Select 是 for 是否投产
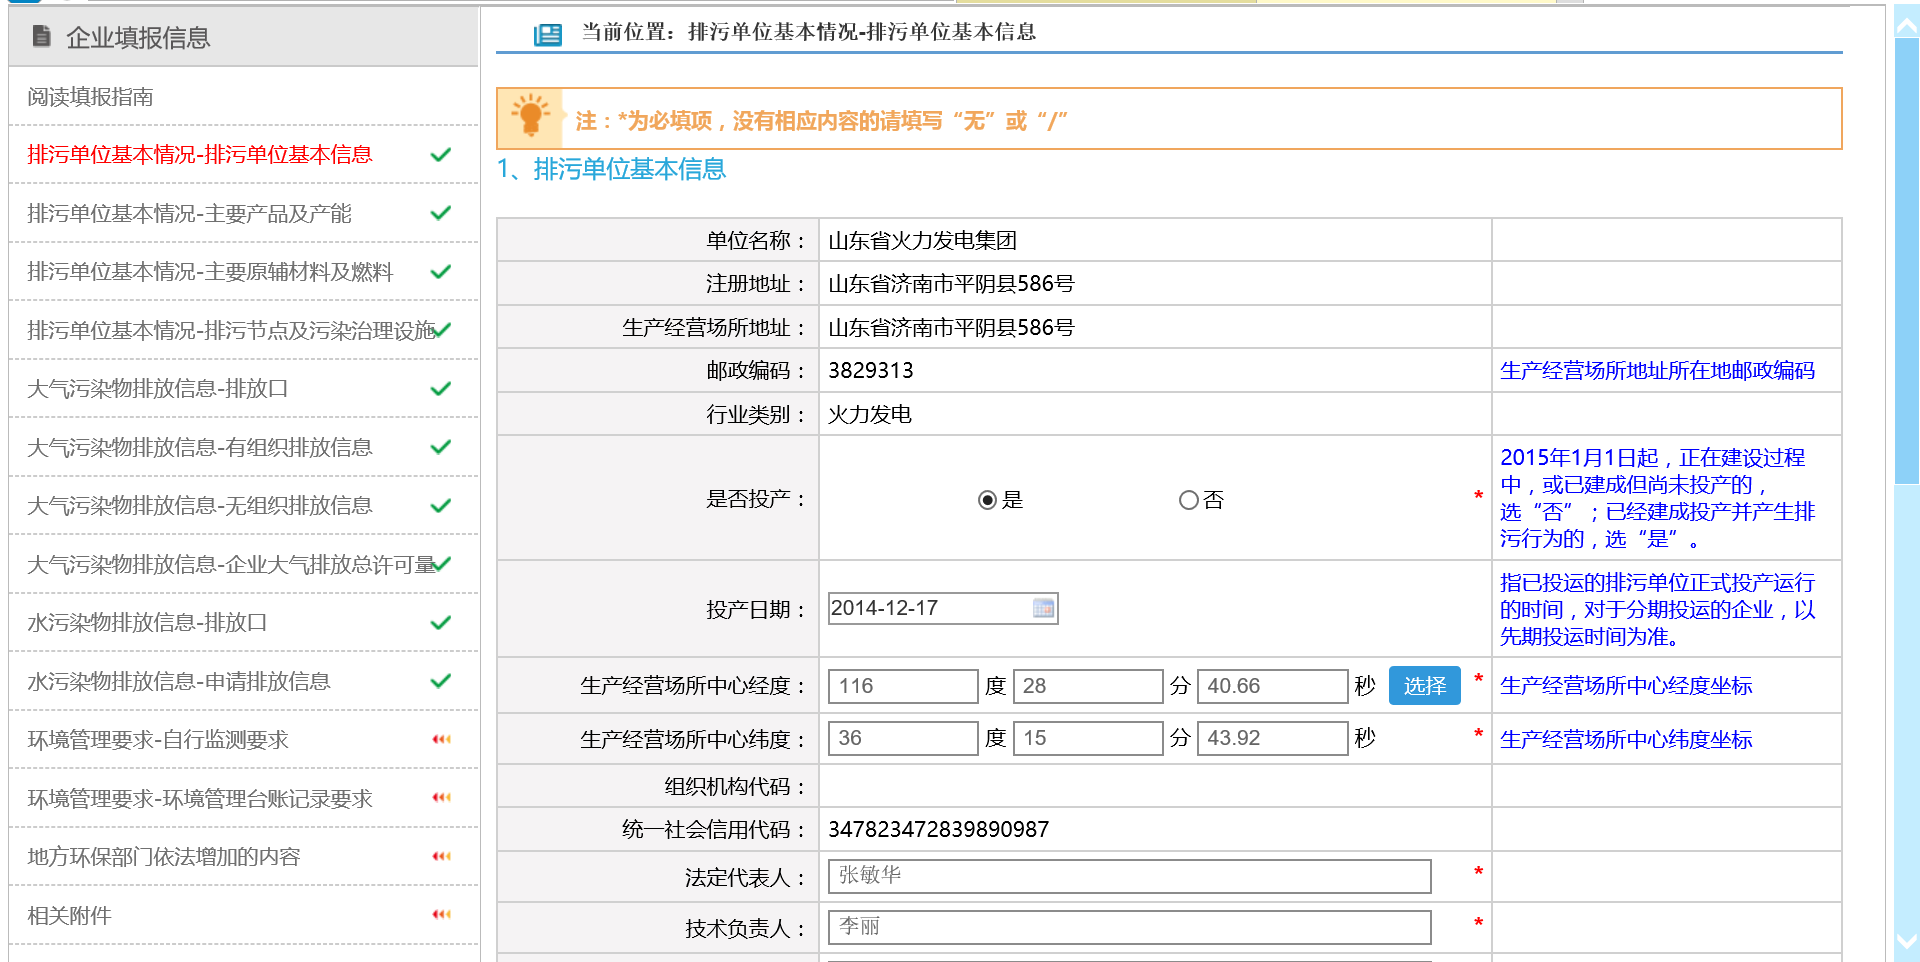 coord(987,500)
